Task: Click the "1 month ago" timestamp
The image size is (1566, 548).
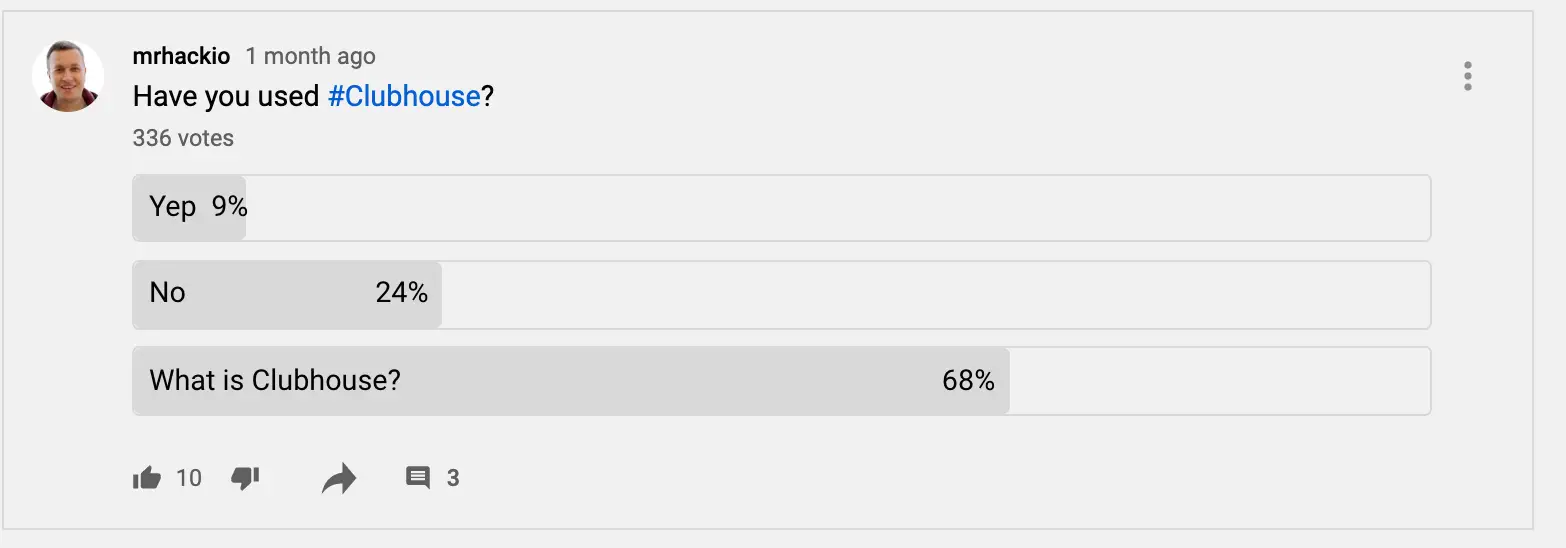Action: [311, 56]
